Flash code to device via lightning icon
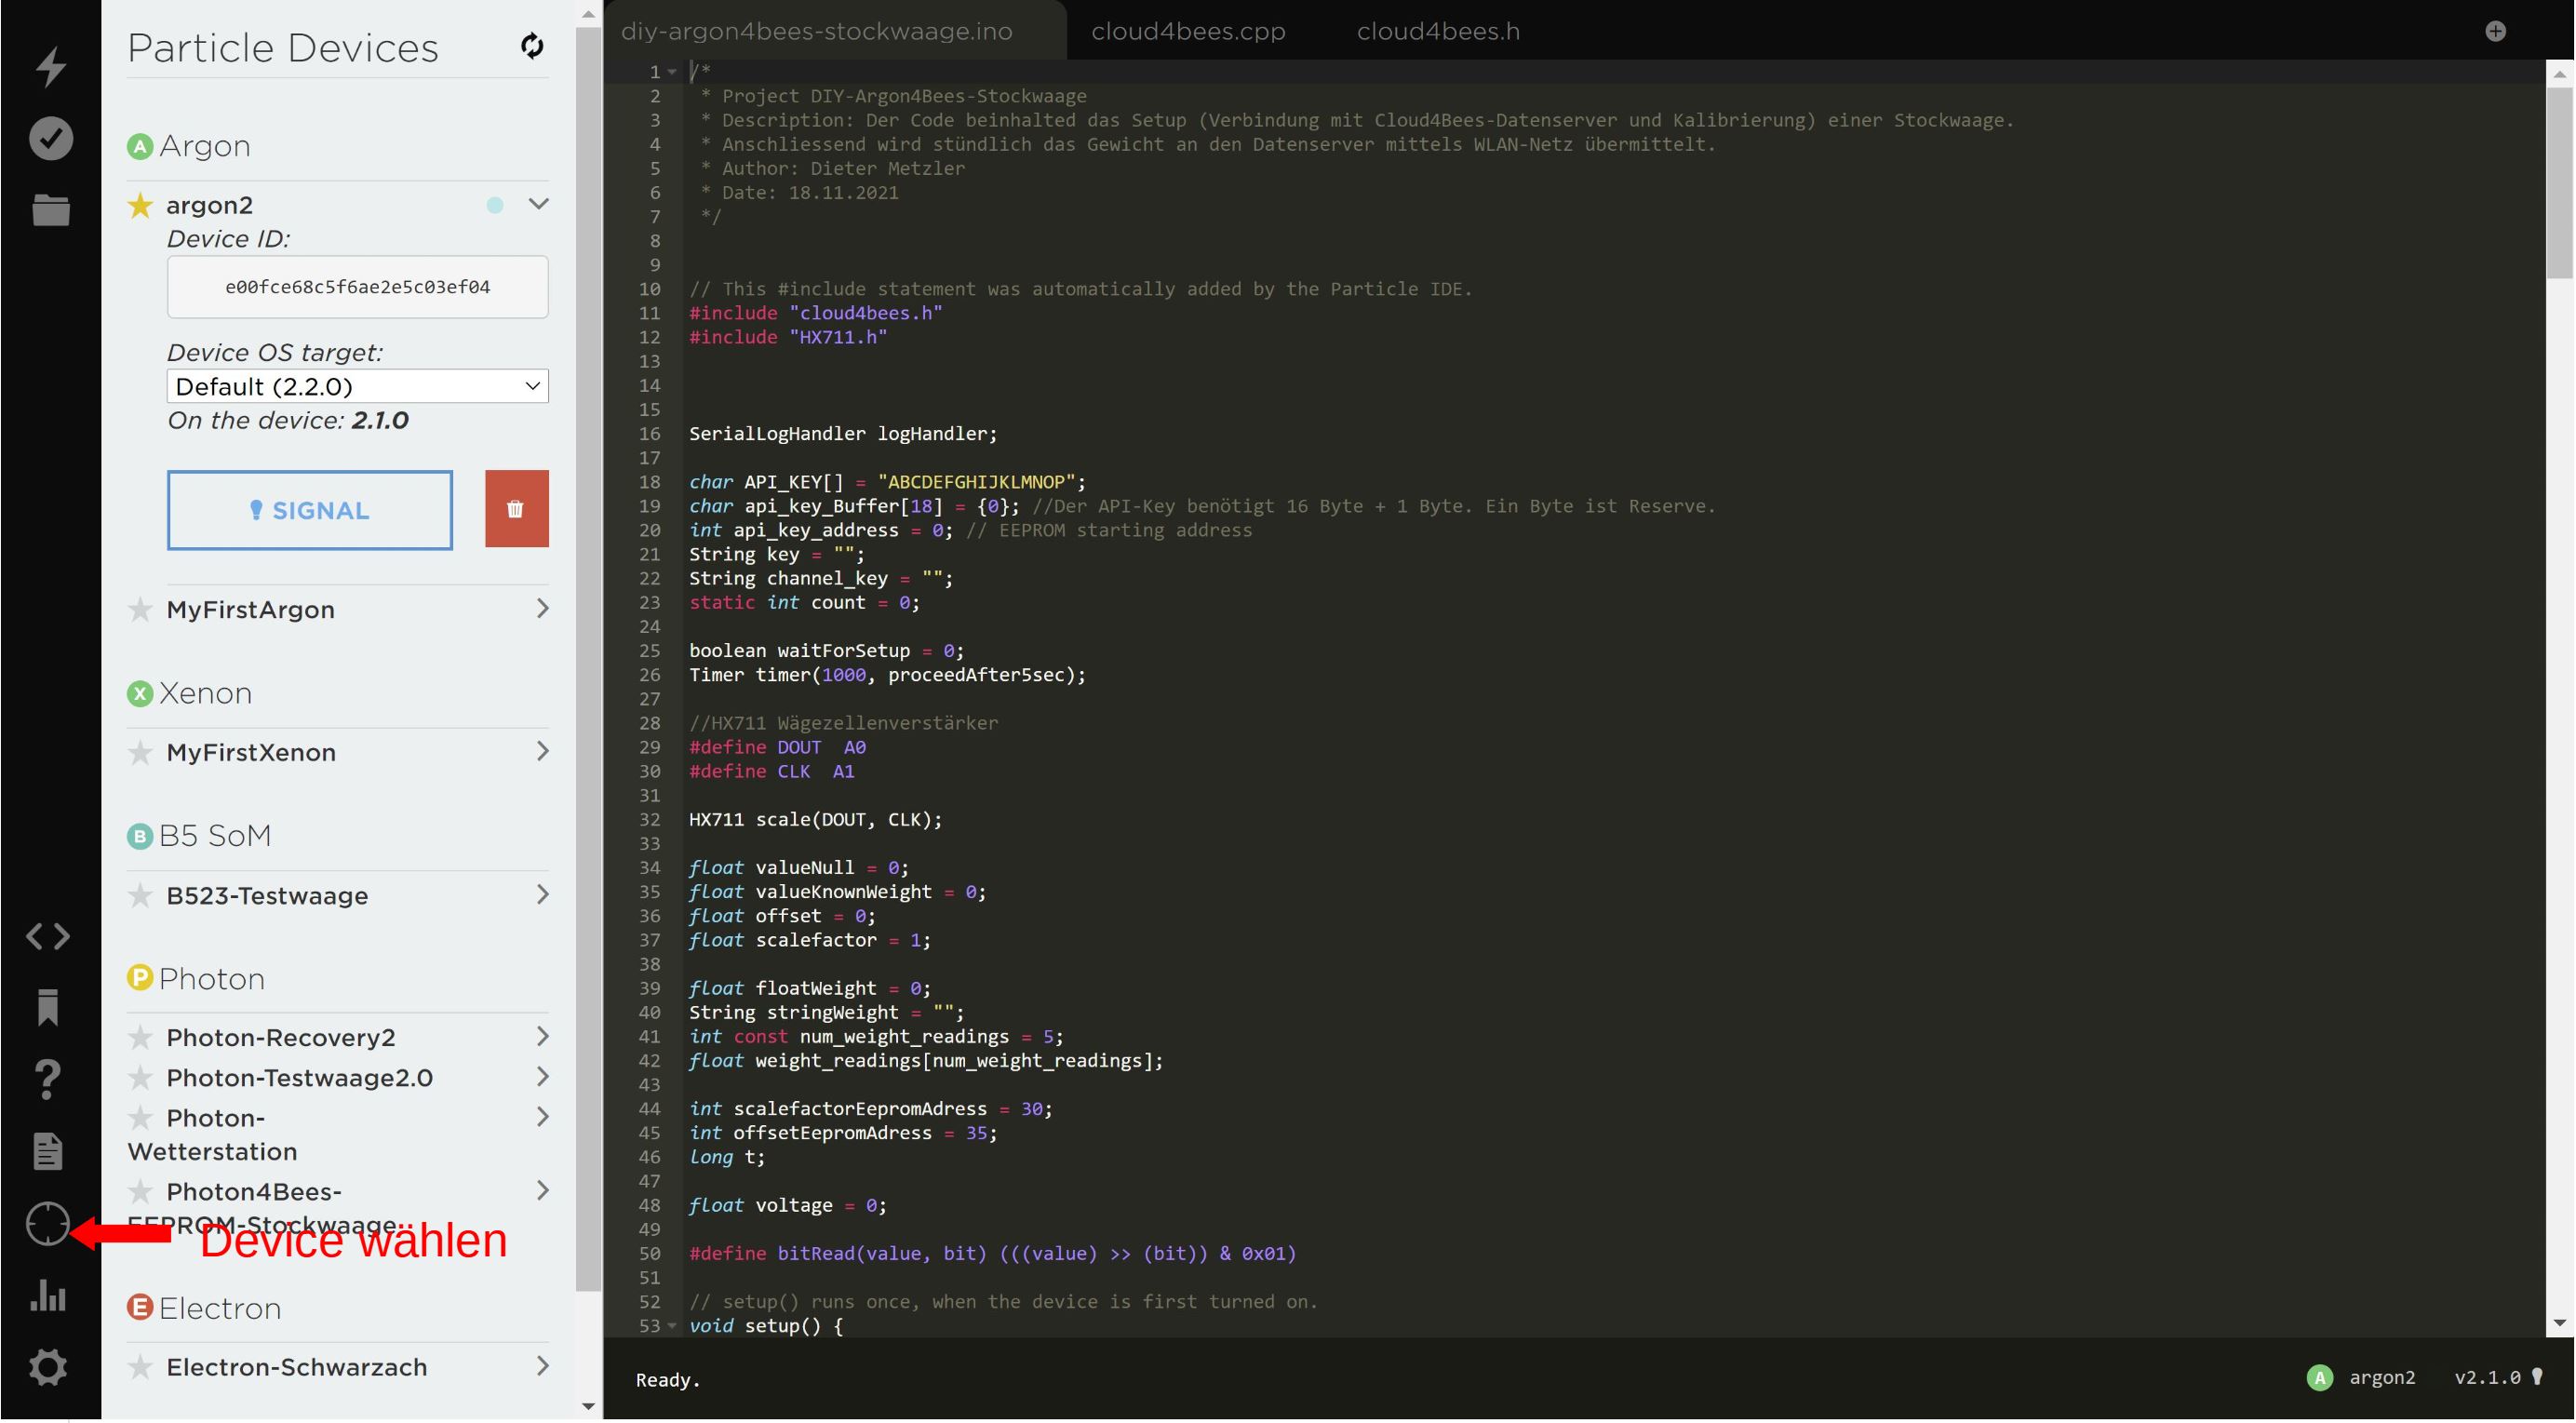 pyautogui.click(x=49, y=66)
